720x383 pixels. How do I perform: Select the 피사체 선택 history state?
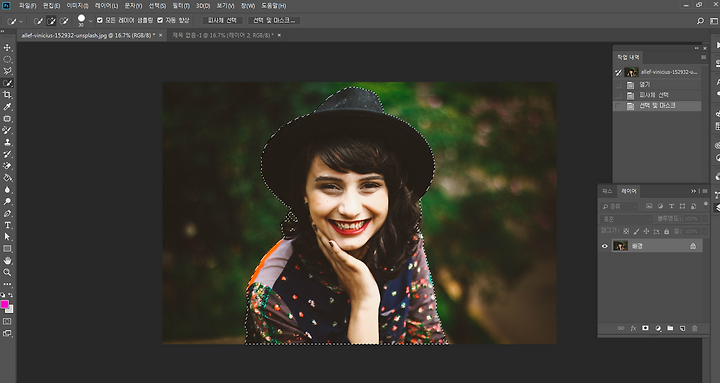[x=658, y=95]
